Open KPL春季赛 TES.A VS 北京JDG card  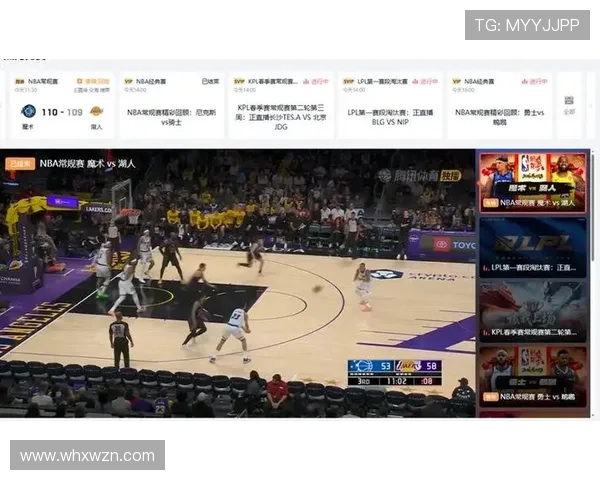[x=281, y=105]
